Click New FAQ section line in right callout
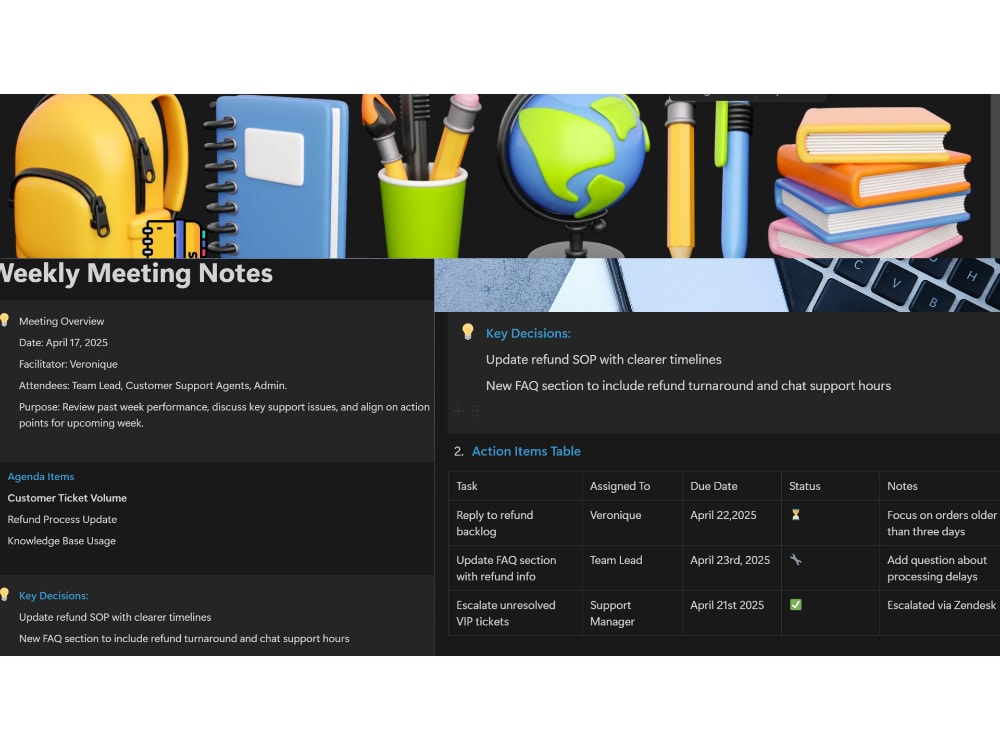Image resolution: width=1000 pixels, height=750 pixels. 688,386
